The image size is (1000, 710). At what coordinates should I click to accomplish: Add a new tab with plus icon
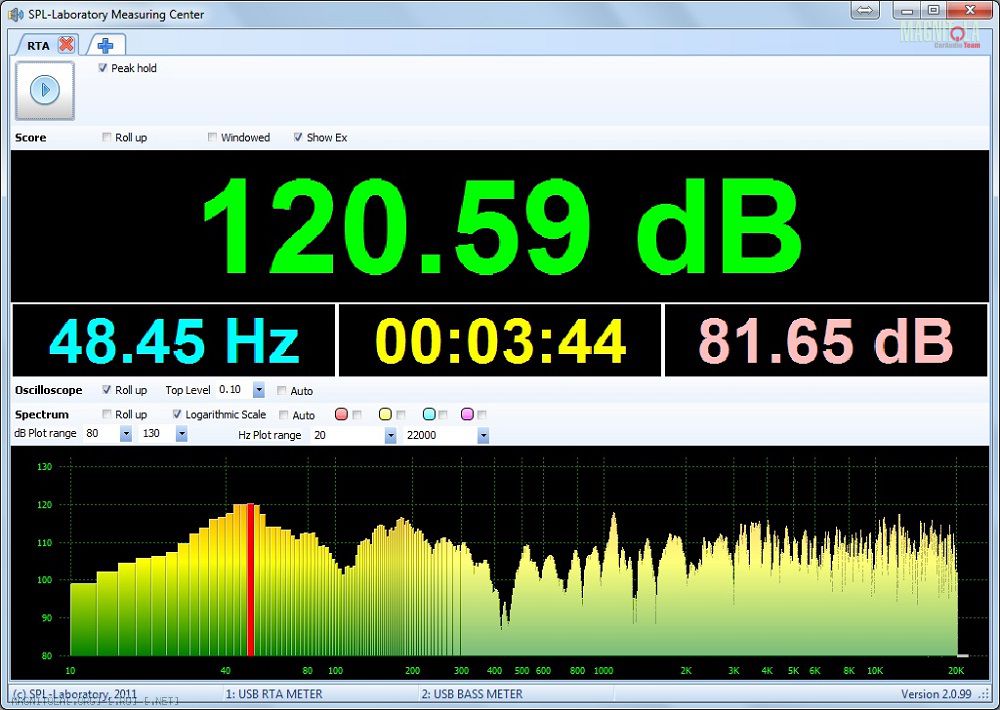[105, 44]
